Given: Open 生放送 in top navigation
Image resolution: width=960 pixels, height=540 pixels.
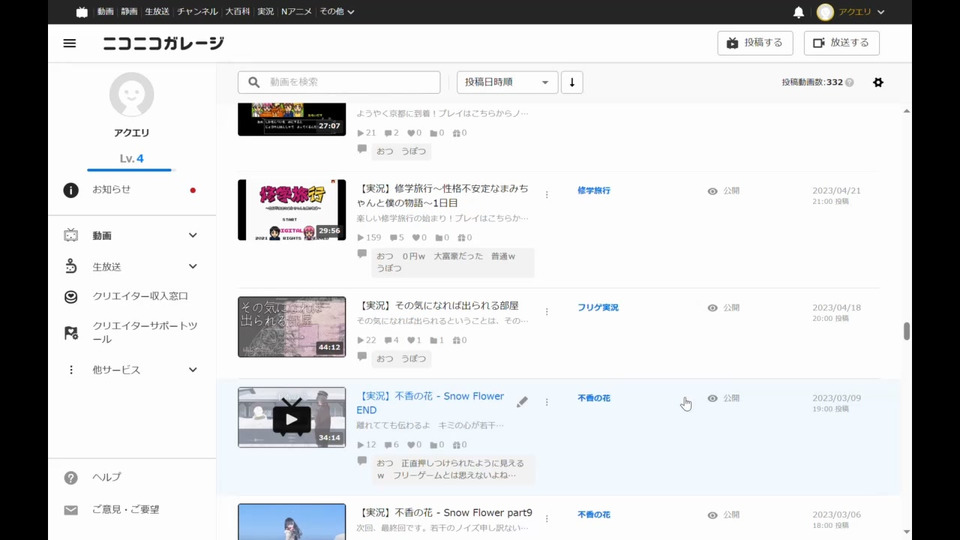Looking at the screenshot, I should [157, 12].
